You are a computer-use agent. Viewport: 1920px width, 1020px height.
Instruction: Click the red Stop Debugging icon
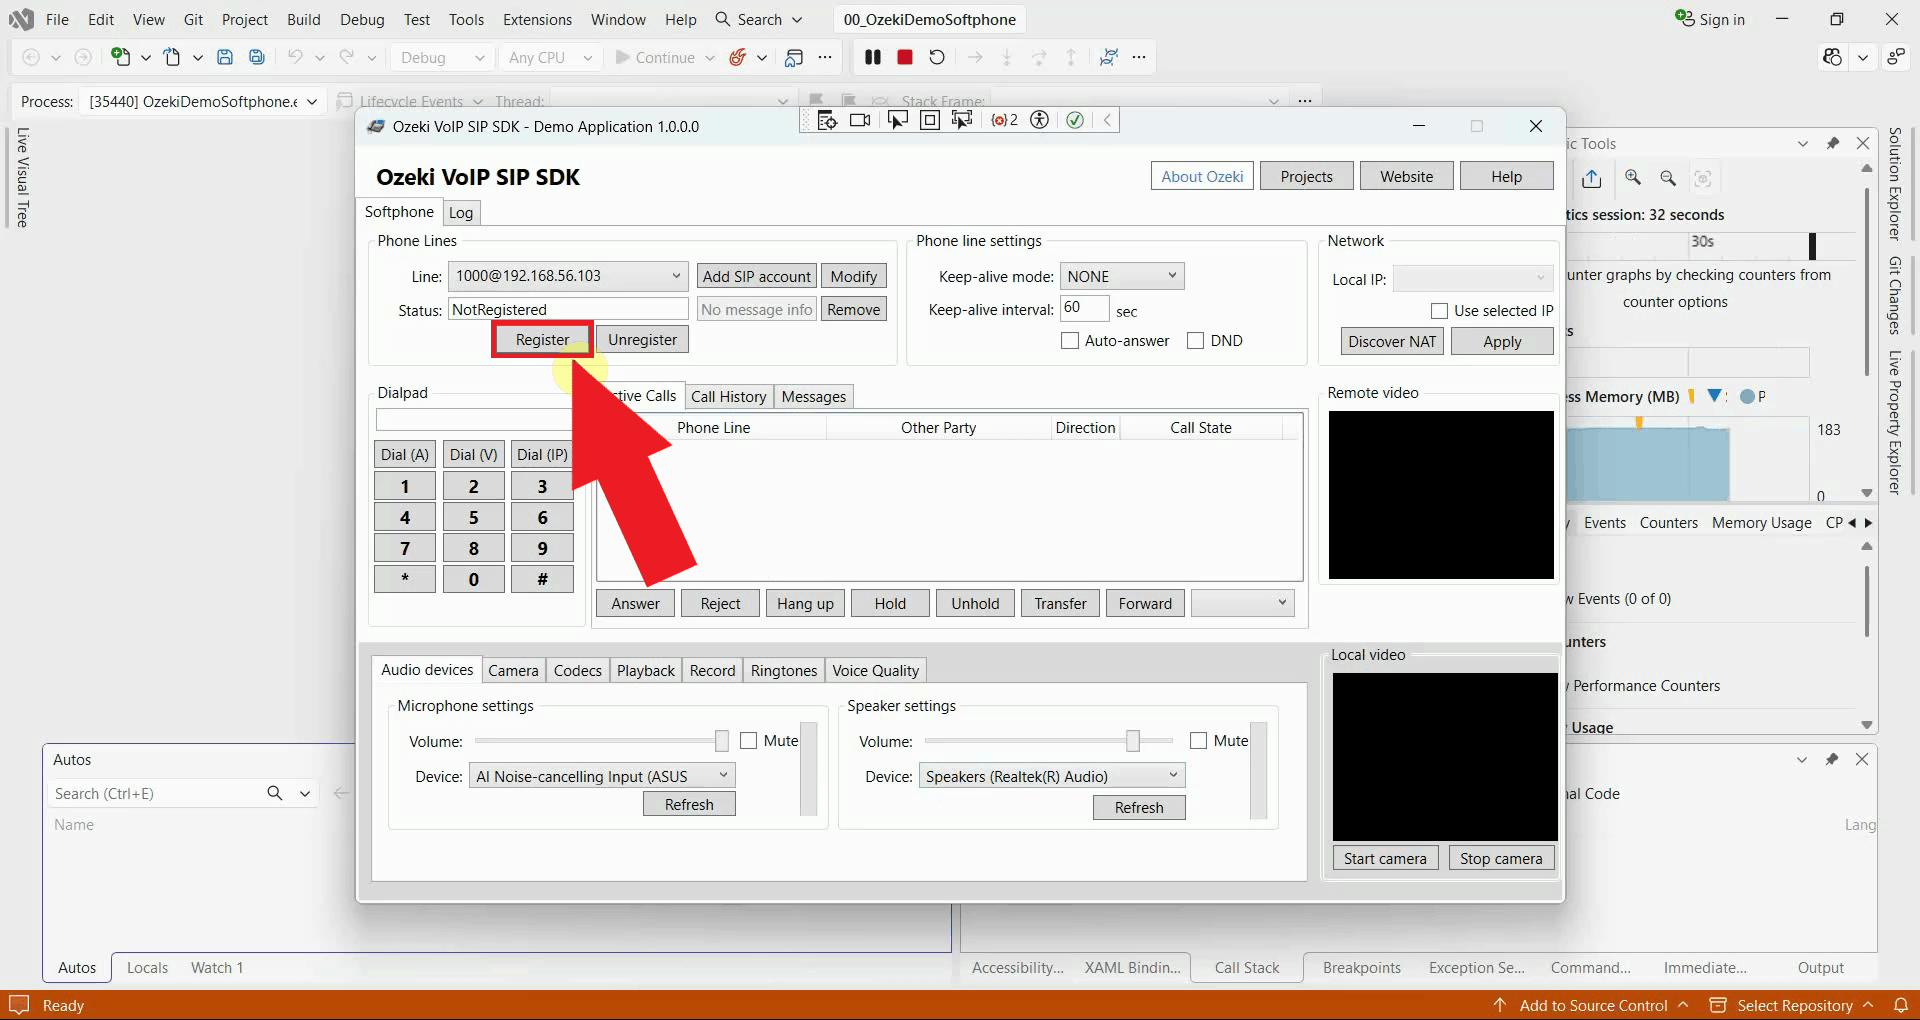905,57
